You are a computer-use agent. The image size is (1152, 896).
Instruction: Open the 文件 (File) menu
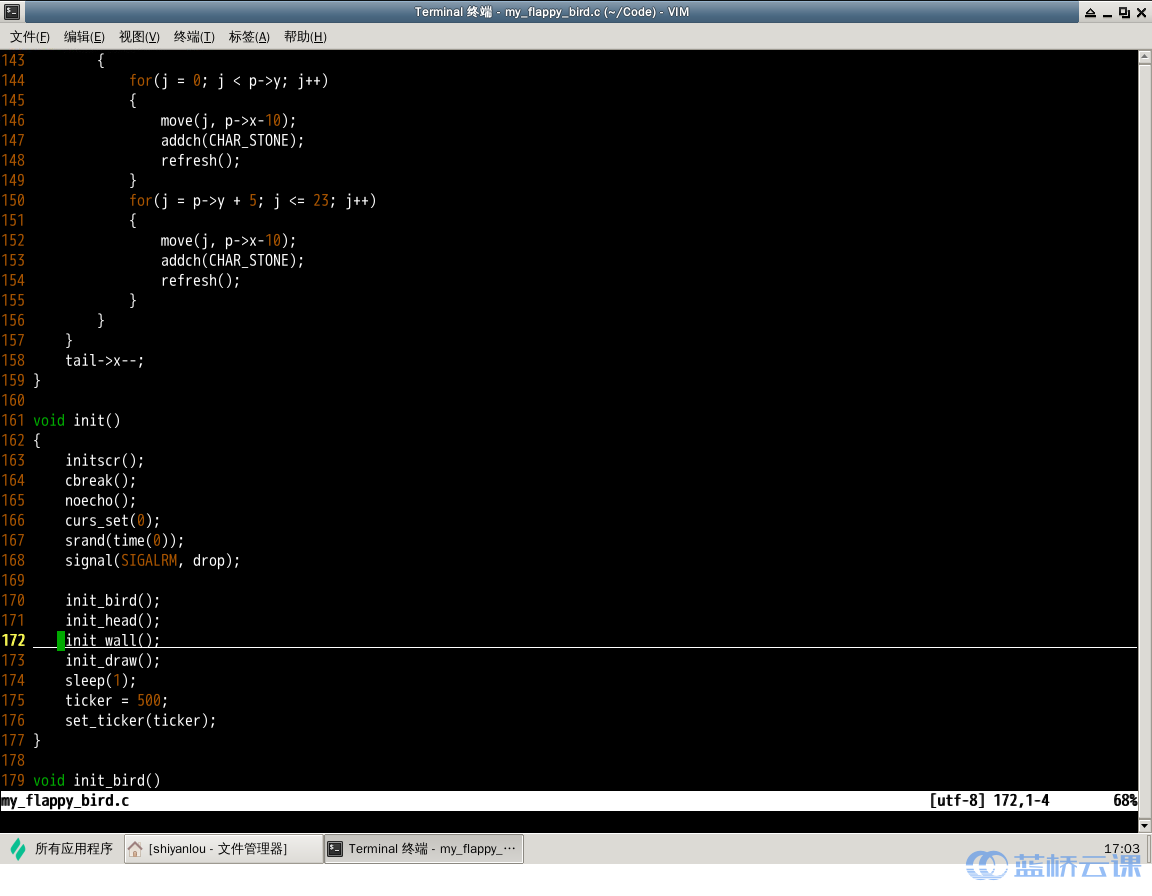[x=30, y=37]
